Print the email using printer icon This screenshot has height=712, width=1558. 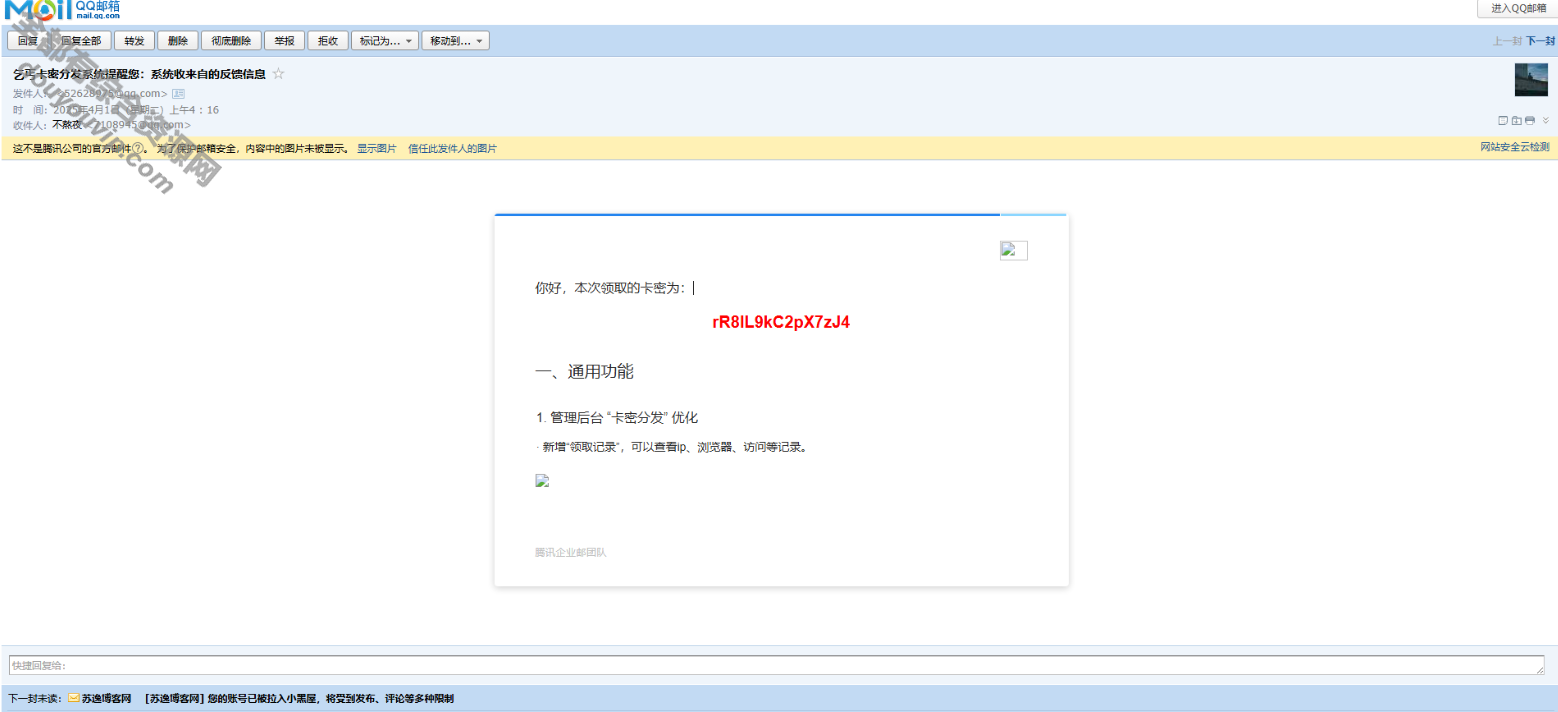[x=1530, y=120]
